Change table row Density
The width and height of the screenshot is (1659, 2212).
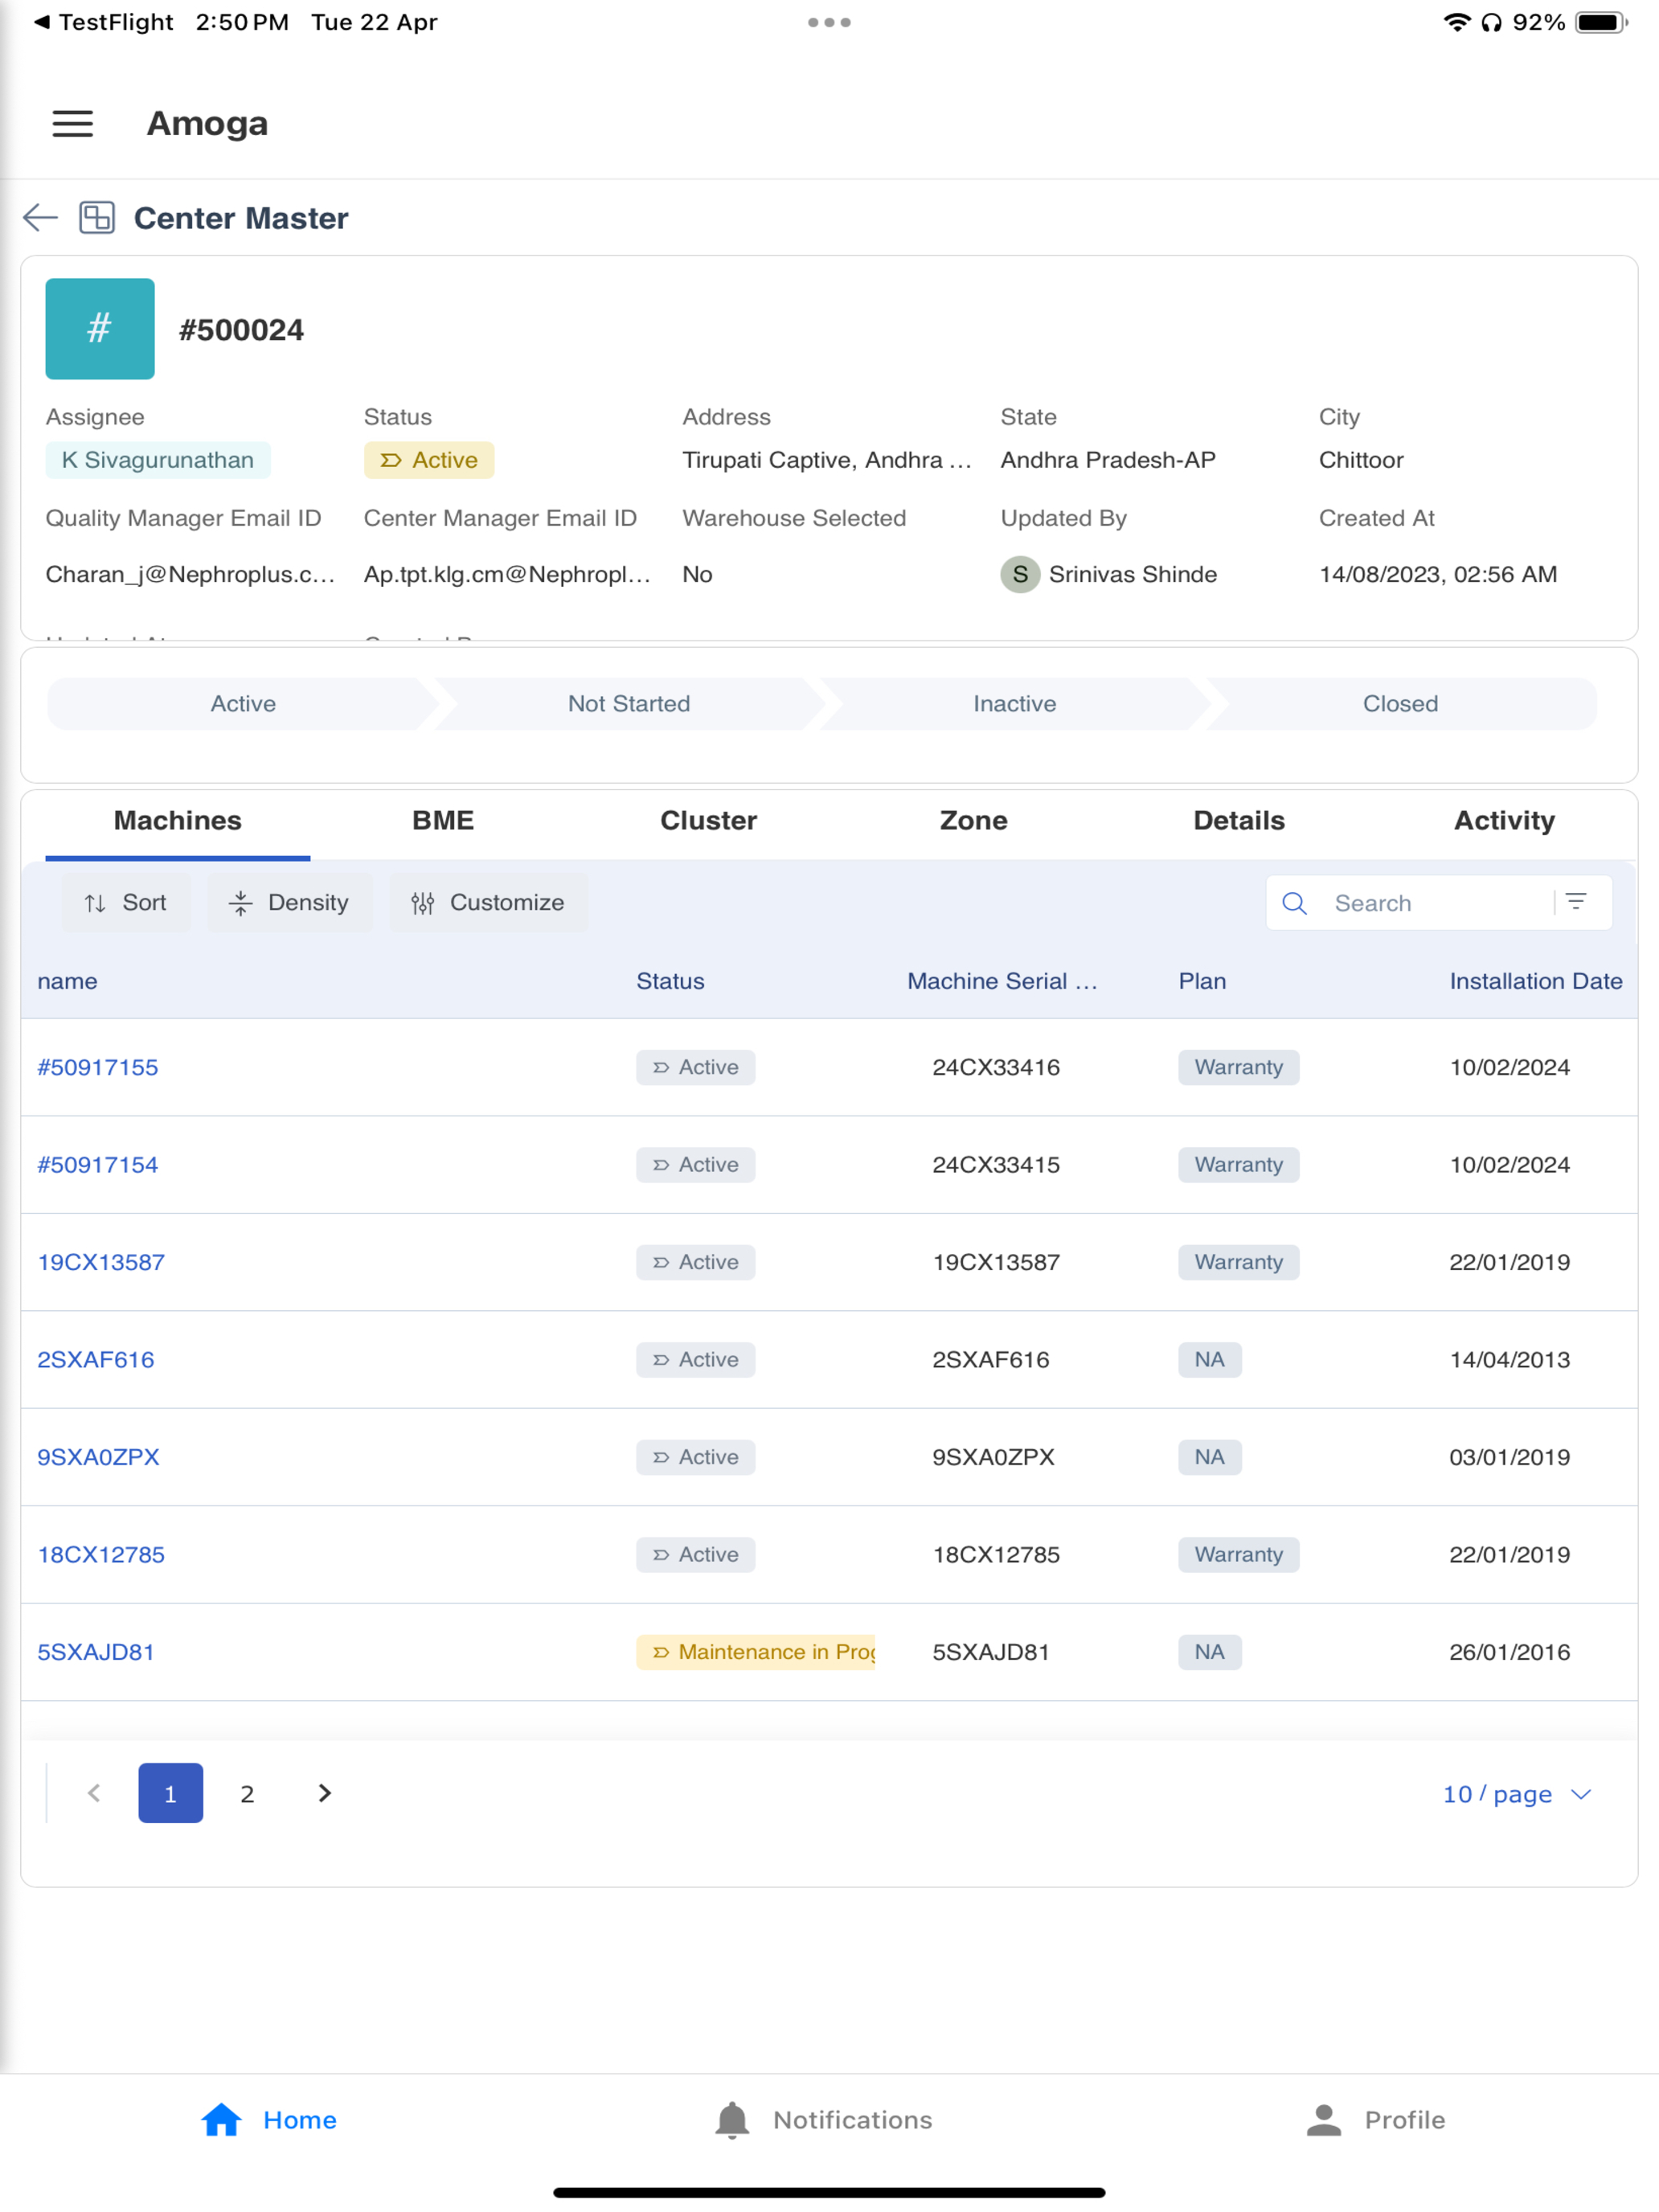[290, 903]
